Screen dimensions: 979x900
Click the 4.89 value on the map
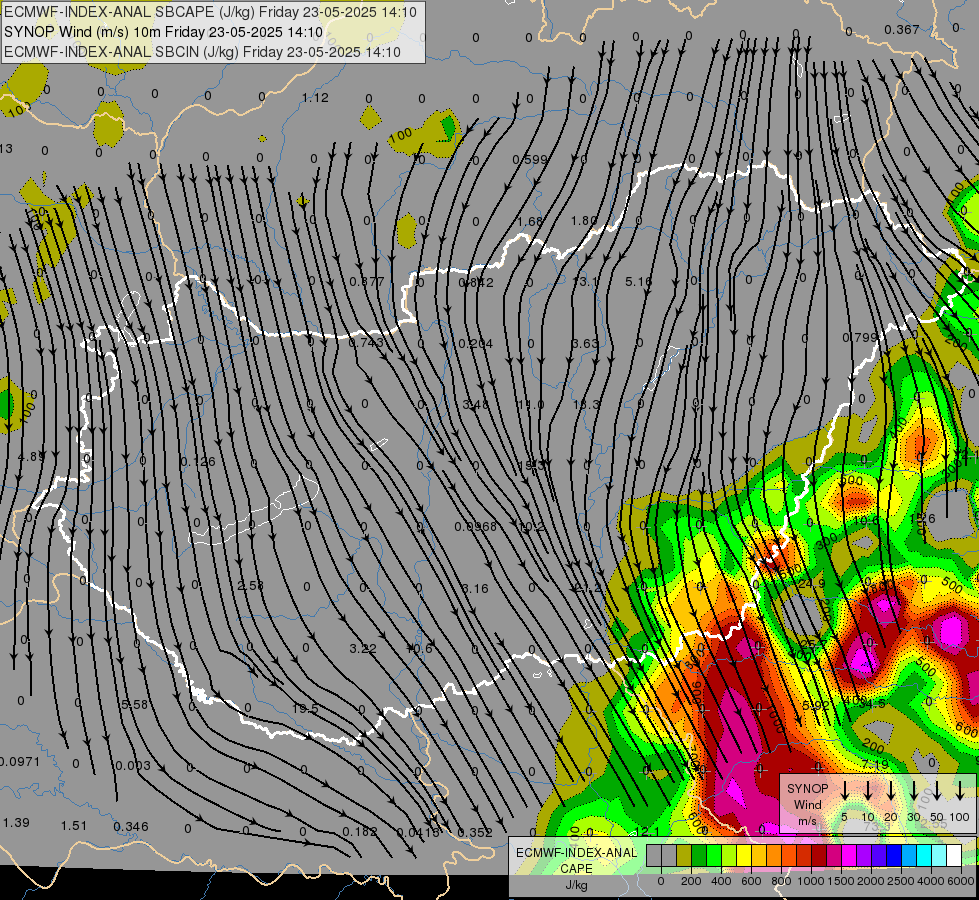click(31, 457)
